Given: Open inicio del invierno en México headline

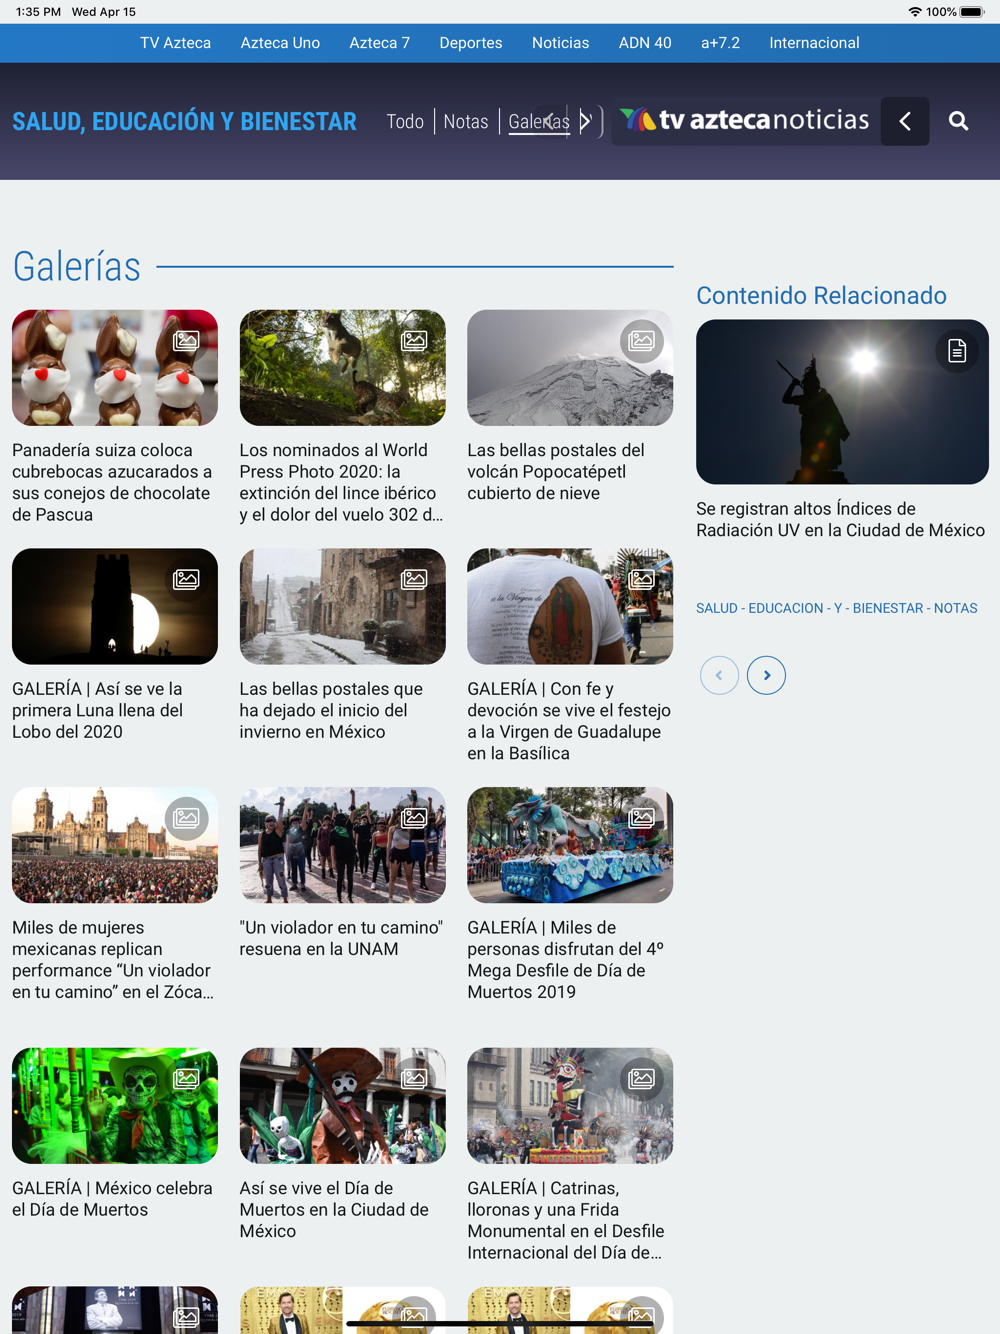Looking at the screenshot, I should click(x=331, y=710).
